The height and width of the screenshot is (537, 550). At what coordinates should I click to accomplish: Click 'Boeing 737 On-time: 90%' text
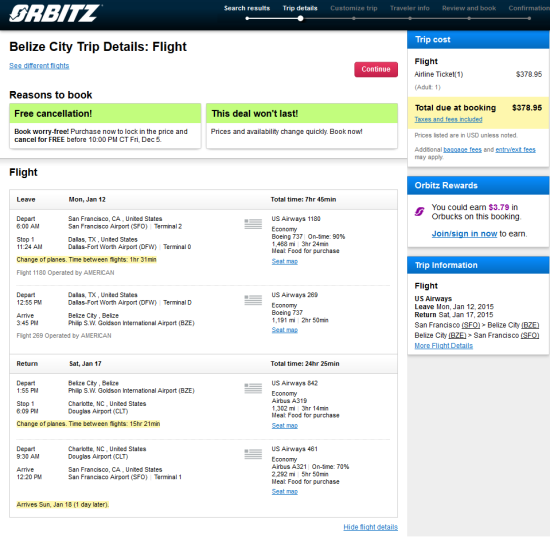tap(308, 236)
